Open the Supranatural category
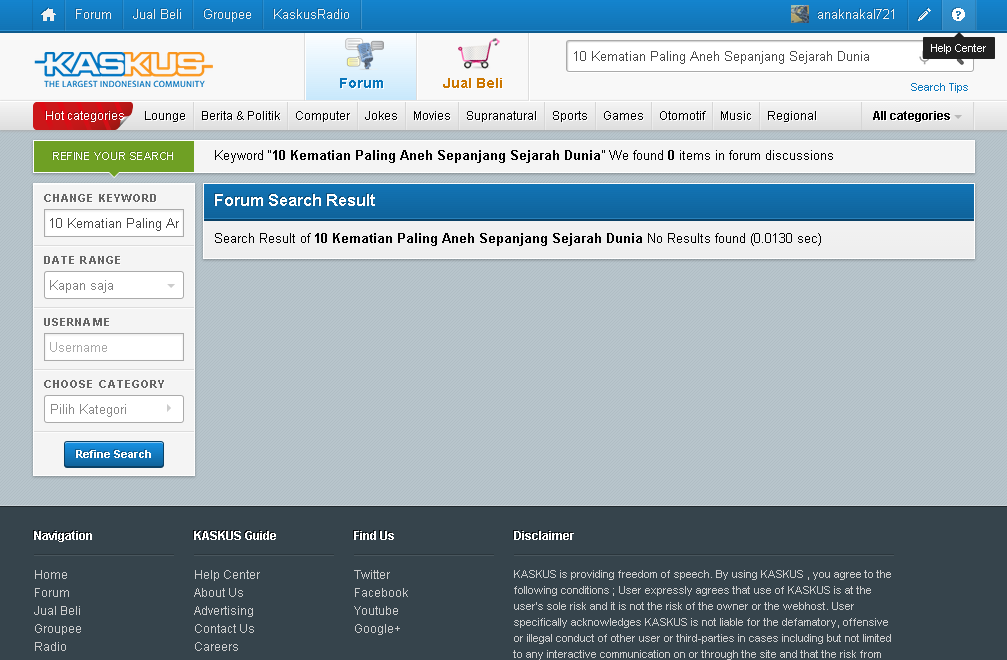The image size is (1007, 660). (502, 116)
